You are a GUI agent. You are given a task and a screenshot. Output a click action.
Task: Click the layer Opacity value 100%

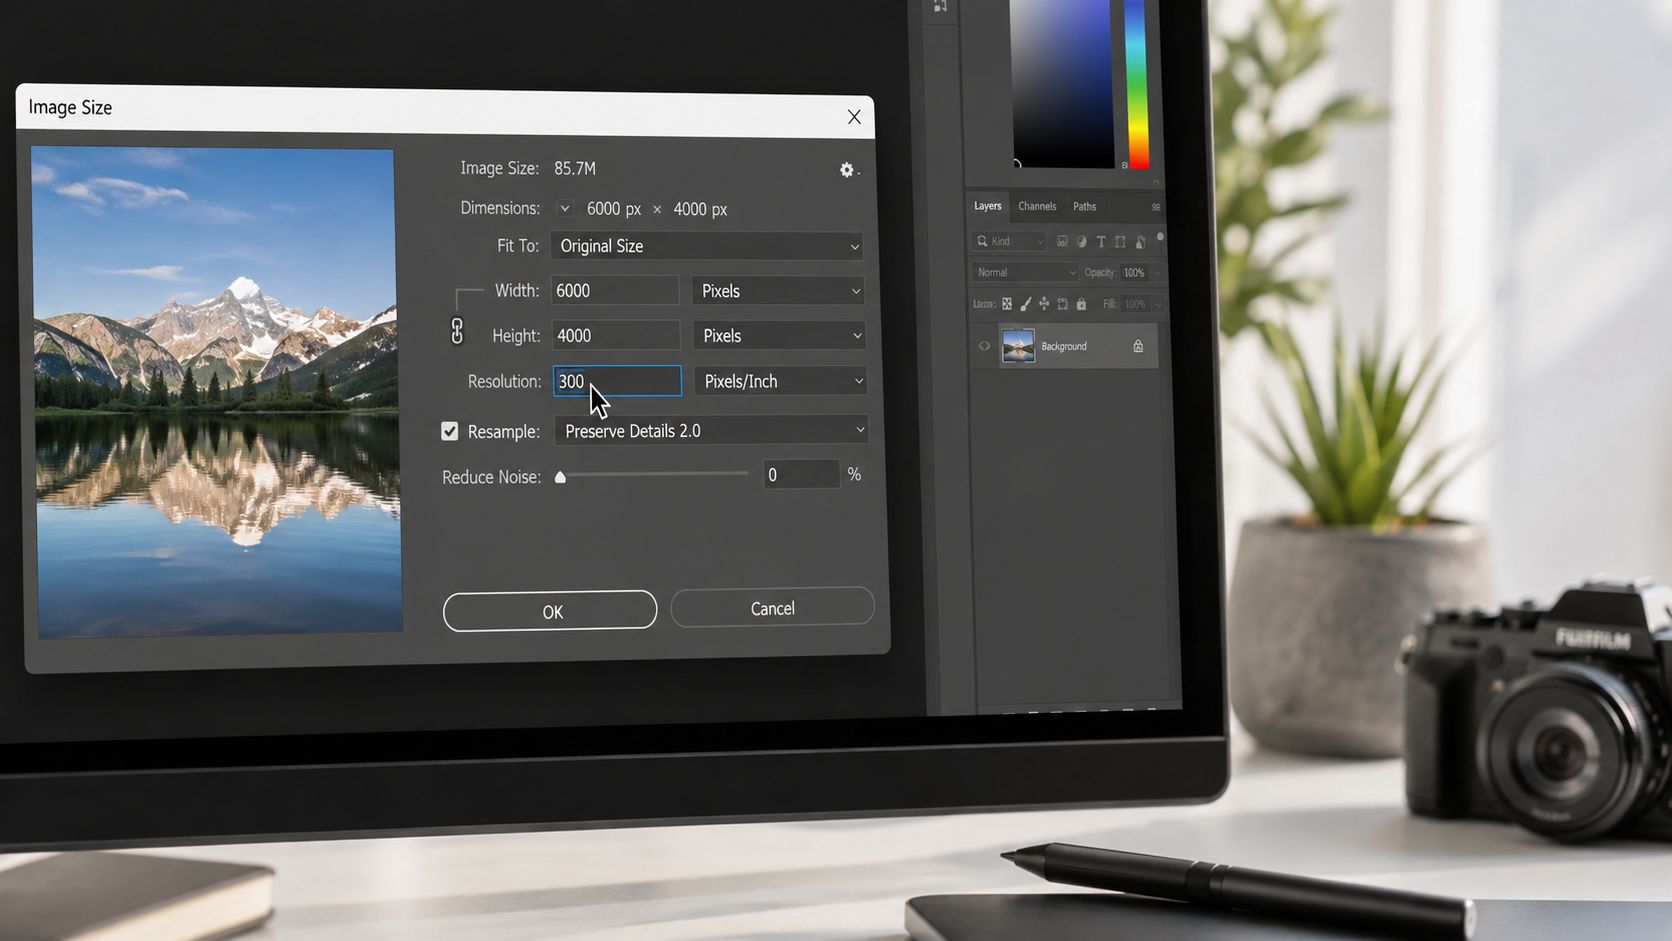tap(1134, 273)
